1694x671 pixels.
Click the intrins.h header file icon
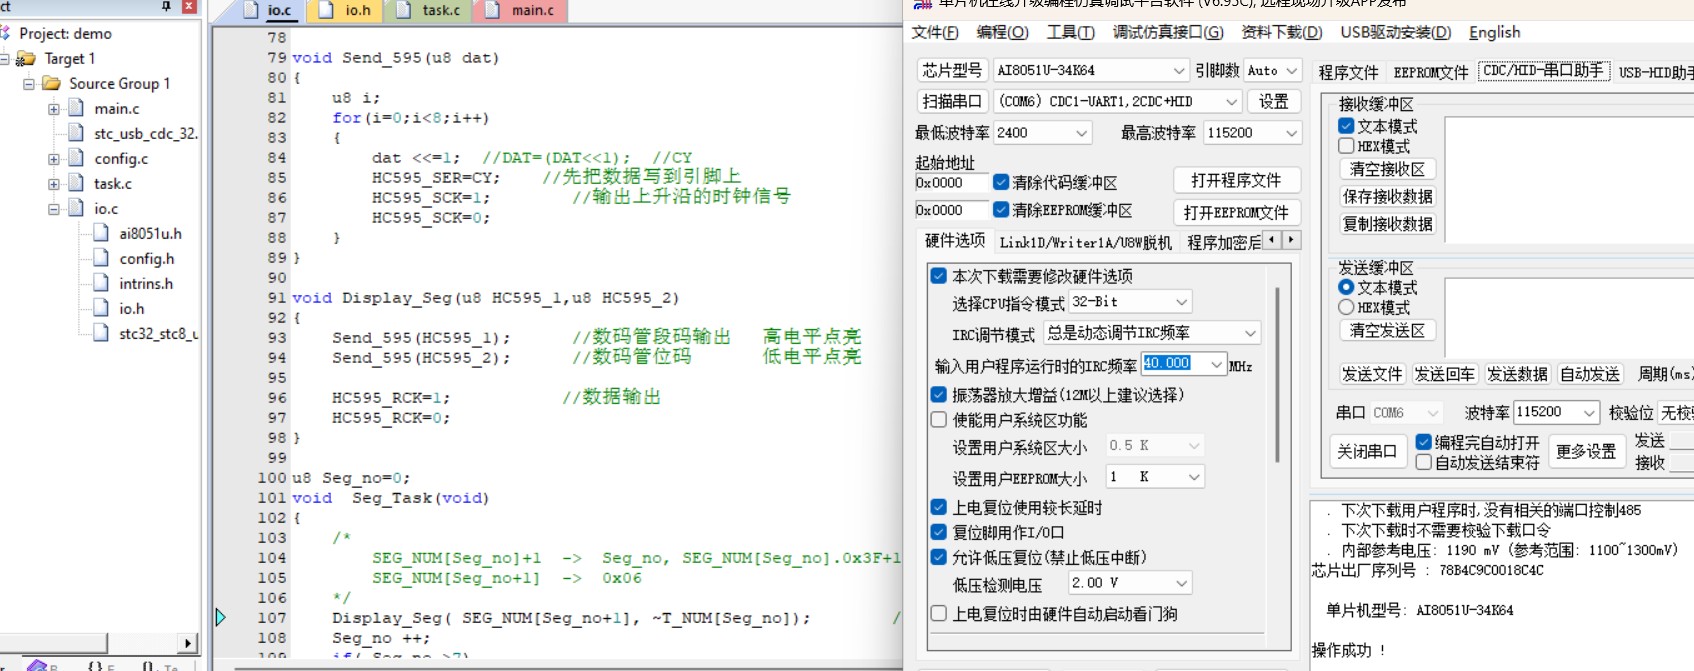pos(101,283)
